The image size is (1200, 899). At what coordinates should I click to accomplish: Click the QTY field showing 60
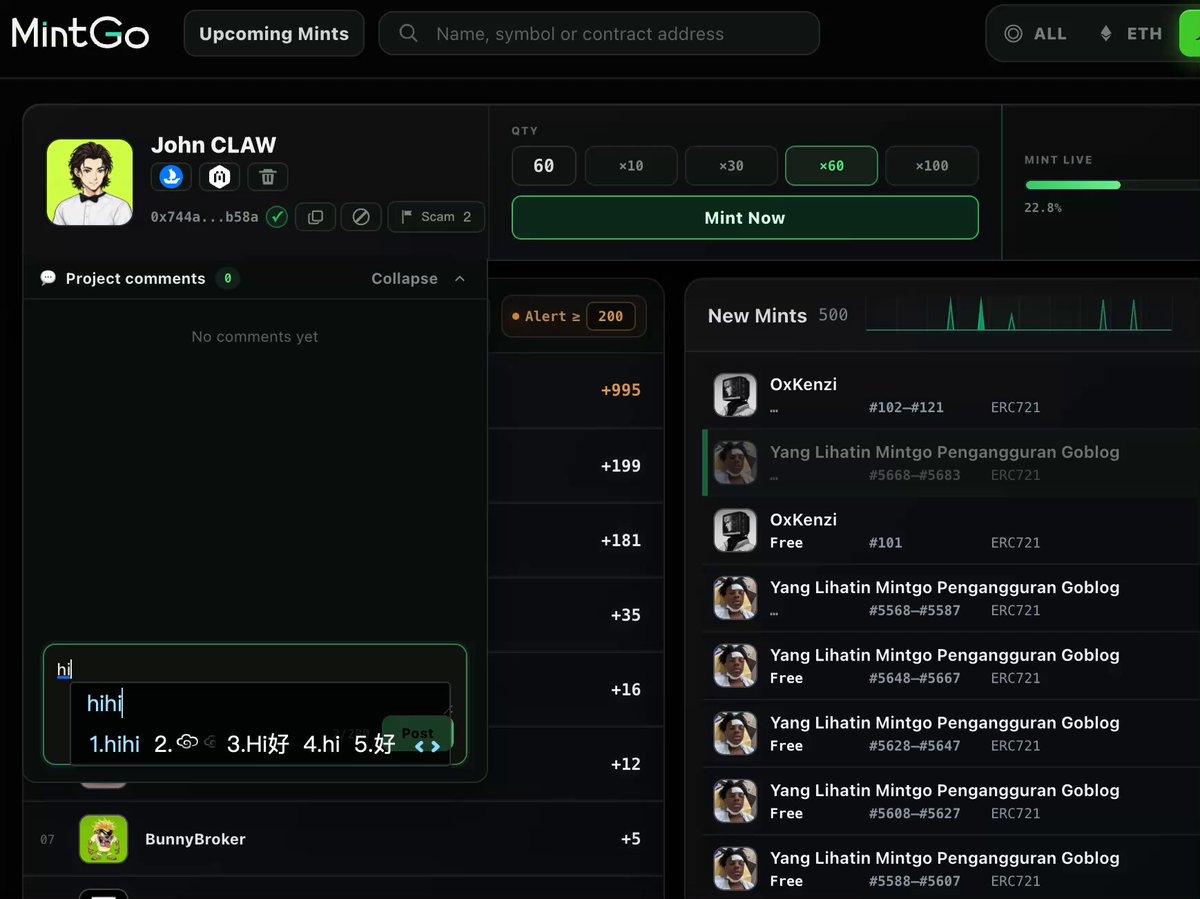(544, 166)
